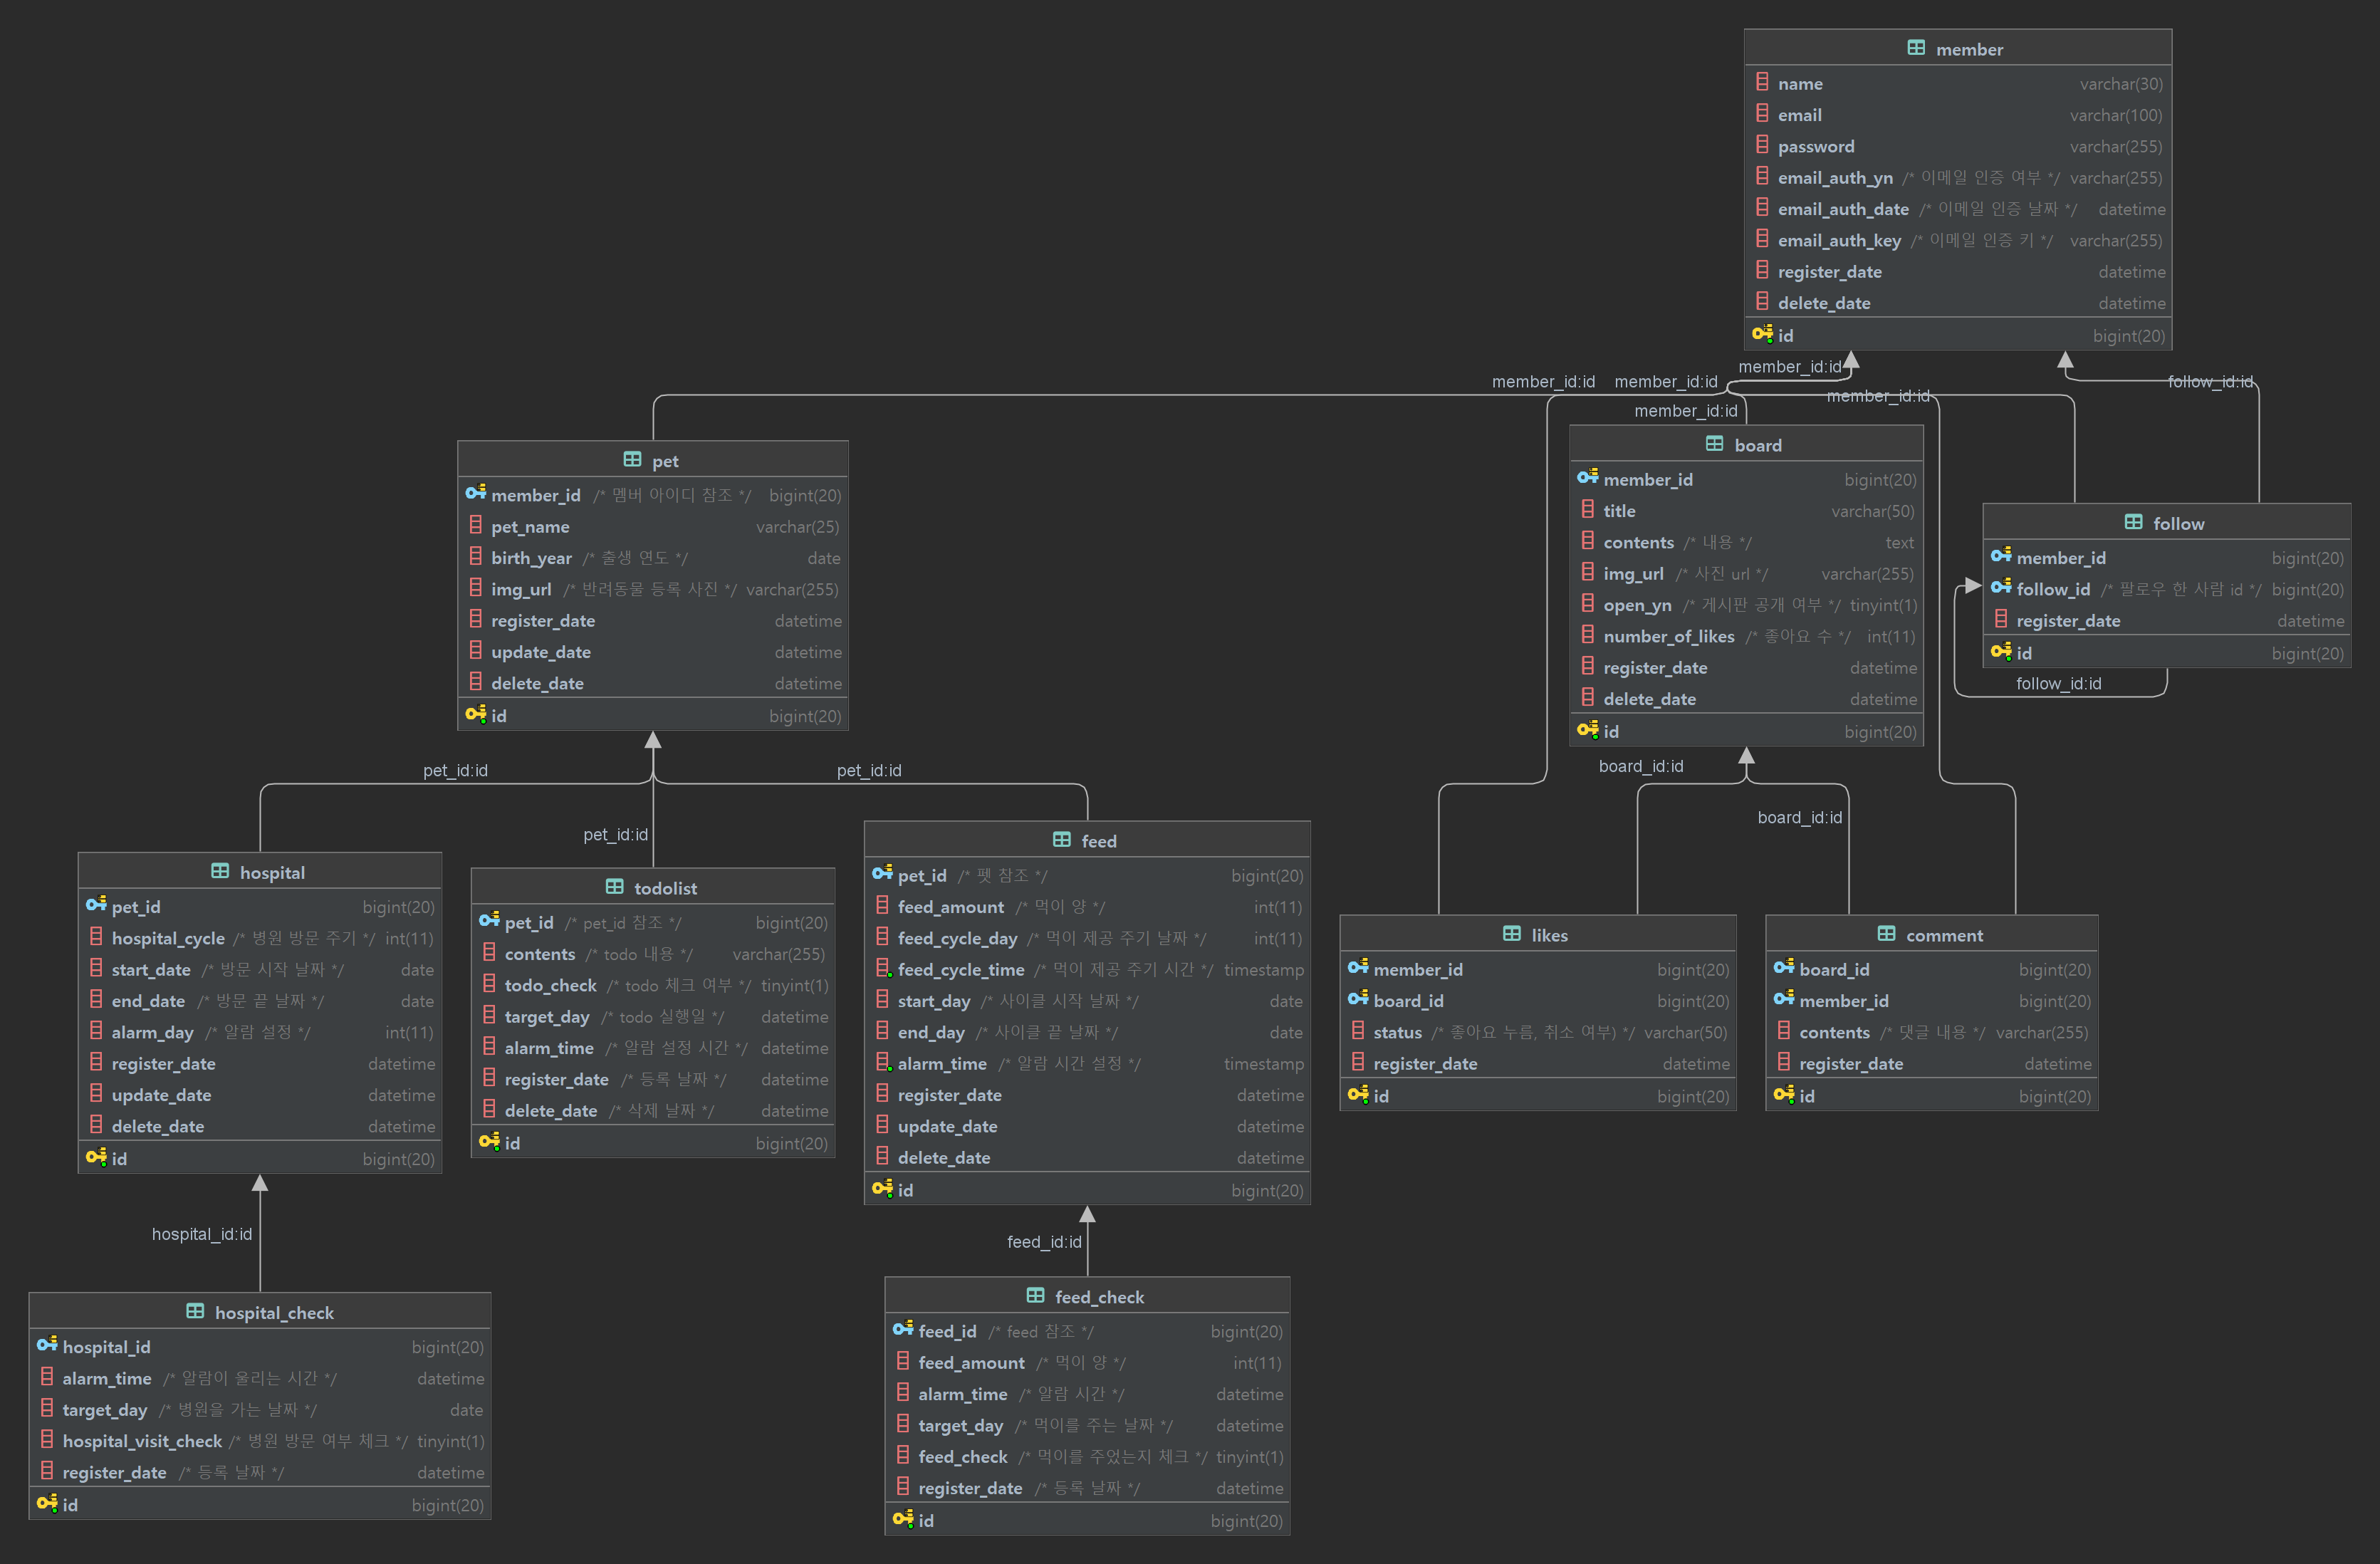Click the foreign key icon next to board member_id
This screenshot has width=2380, height=1564.
point(1587,479)
